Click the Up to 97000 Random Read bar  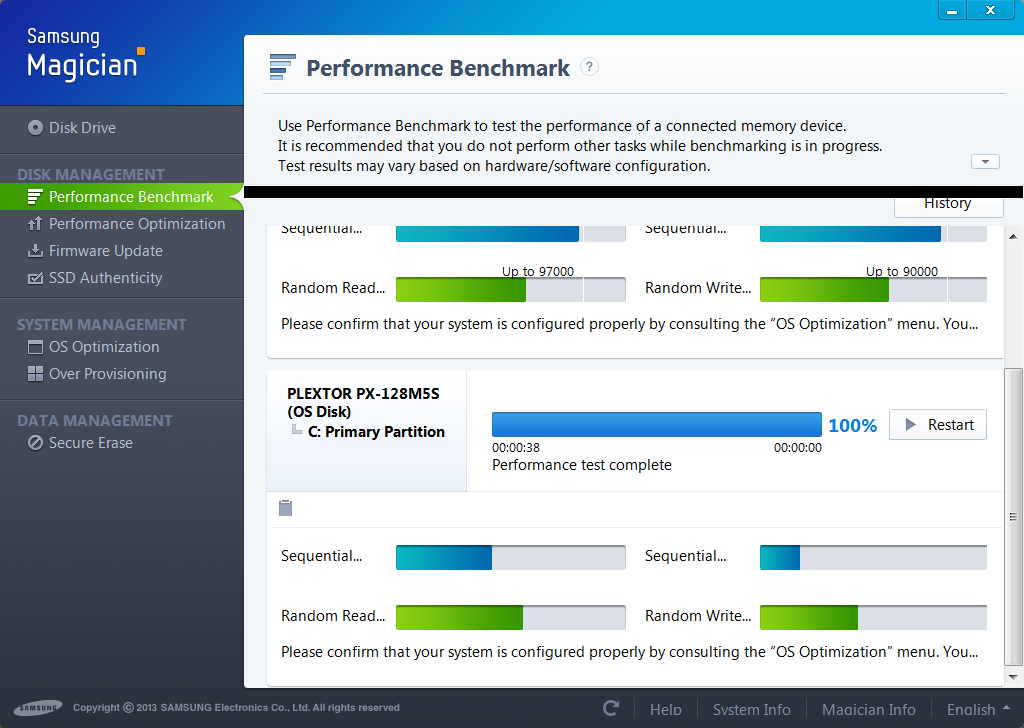click(511, 289)
